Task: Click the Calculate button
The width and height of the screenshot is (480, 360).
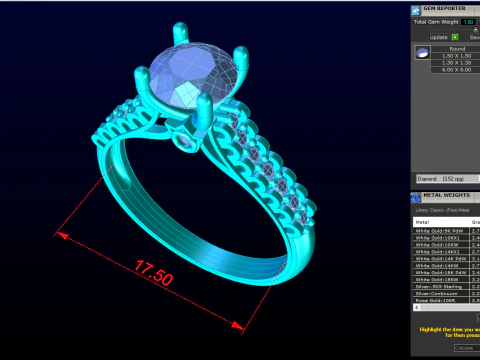Action: [467, 348]
